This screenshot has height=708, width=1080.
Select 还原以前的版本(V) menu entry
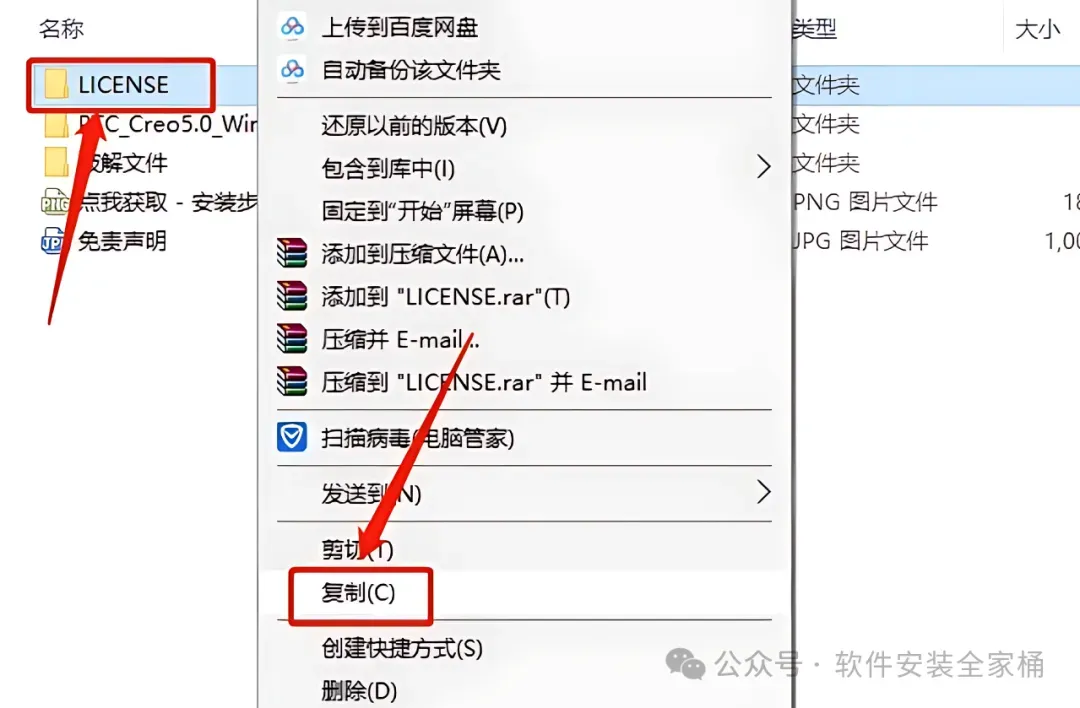[x=414, y=126]
